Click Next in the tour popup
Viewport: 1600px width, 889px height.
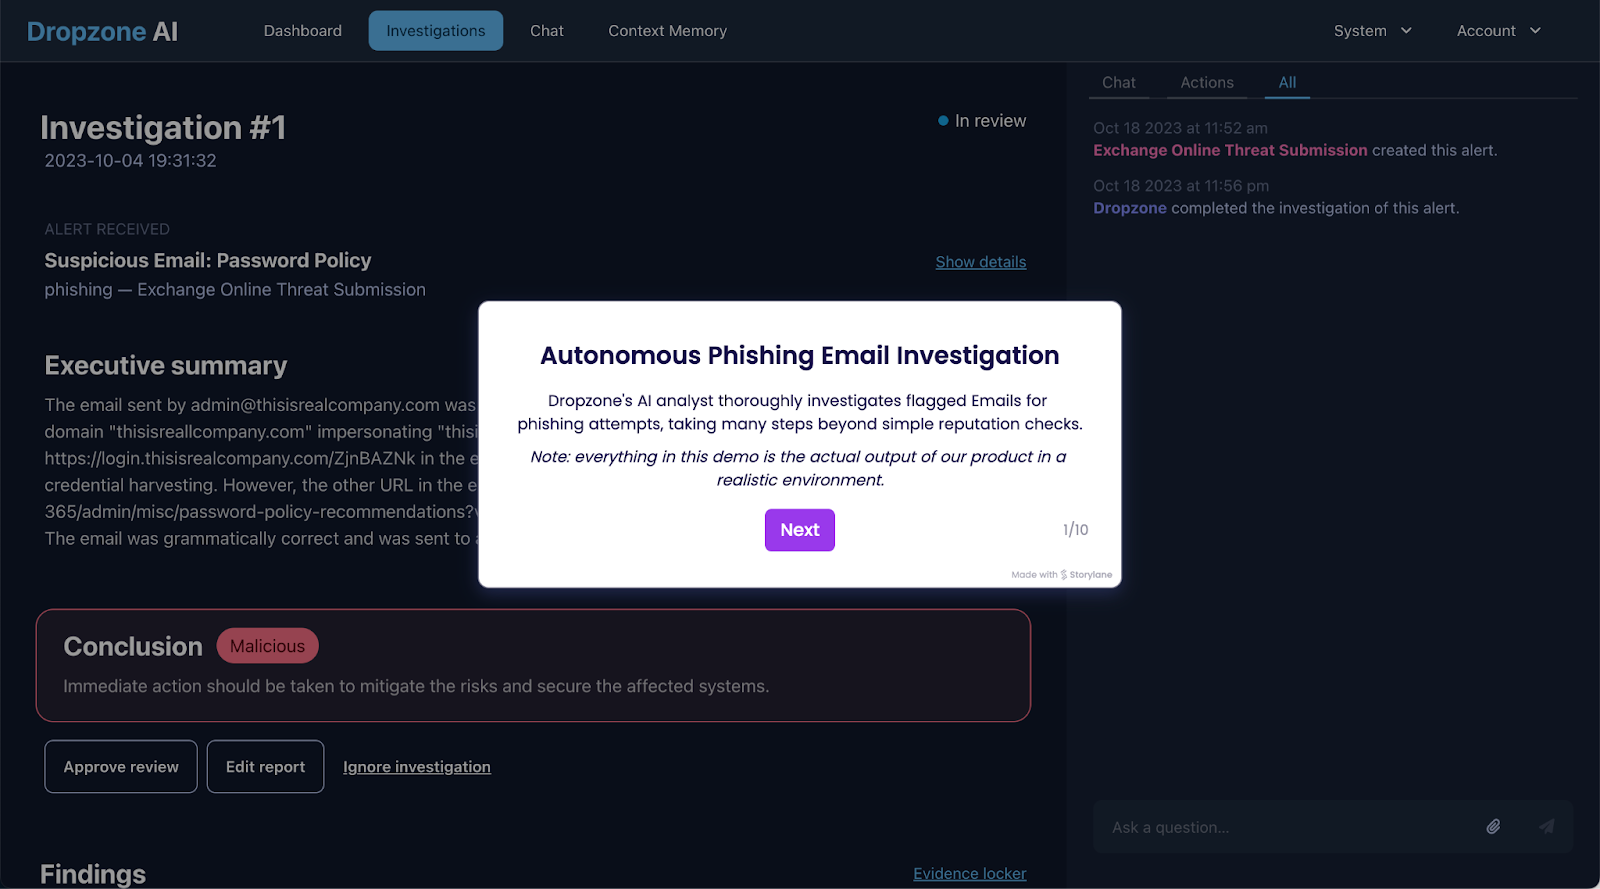pos(800,530)
